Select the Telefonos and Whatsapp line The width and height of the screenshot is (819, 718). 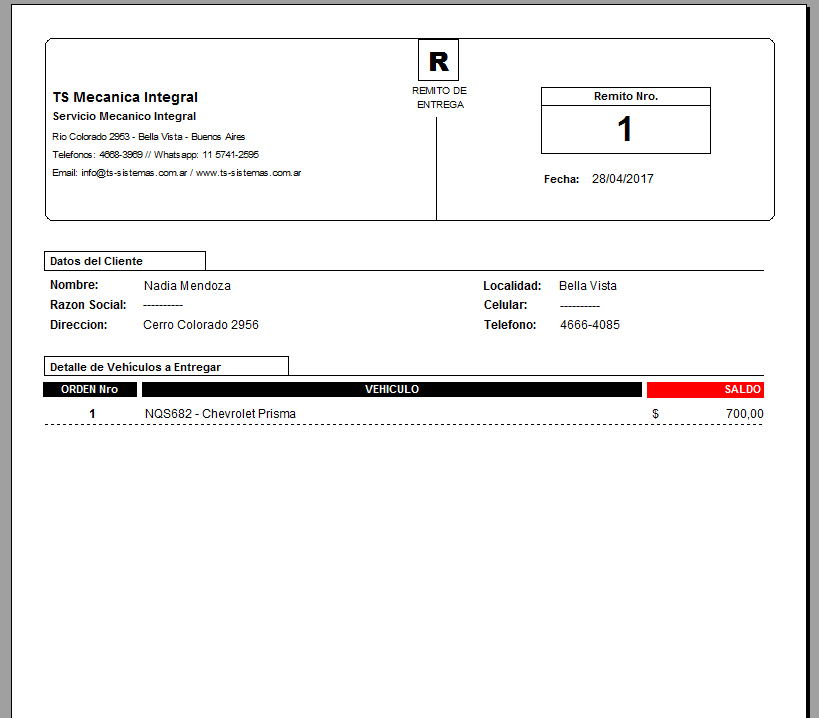pos(155,155)
